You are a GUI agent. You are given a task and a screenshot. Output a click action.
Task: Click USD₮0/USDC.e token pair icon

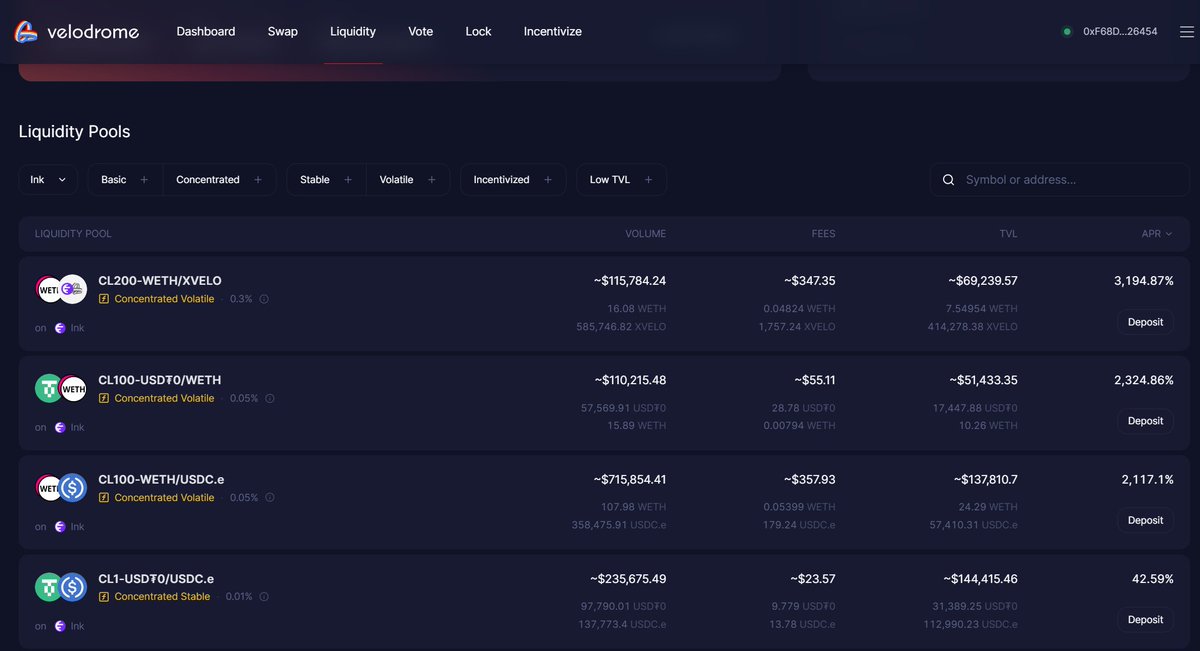pyautogui.click(x=61, y=587)
